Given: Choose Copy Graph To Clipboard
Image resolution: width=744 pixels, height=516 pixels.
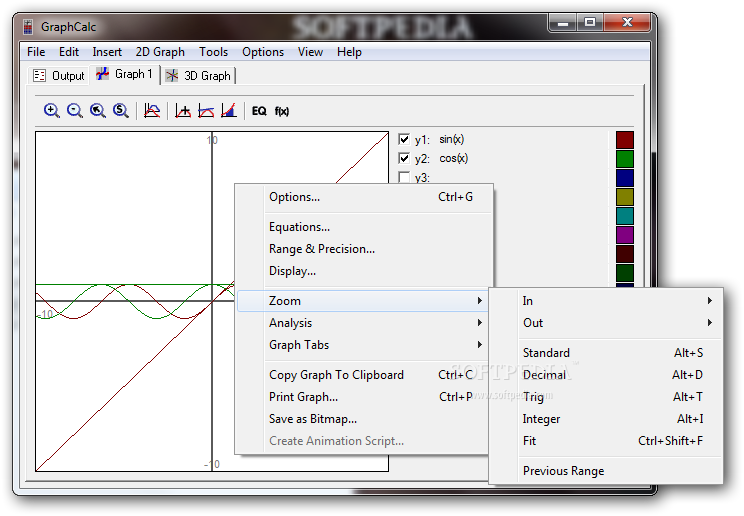Looking at the screenshot, I should coord(362,375).
